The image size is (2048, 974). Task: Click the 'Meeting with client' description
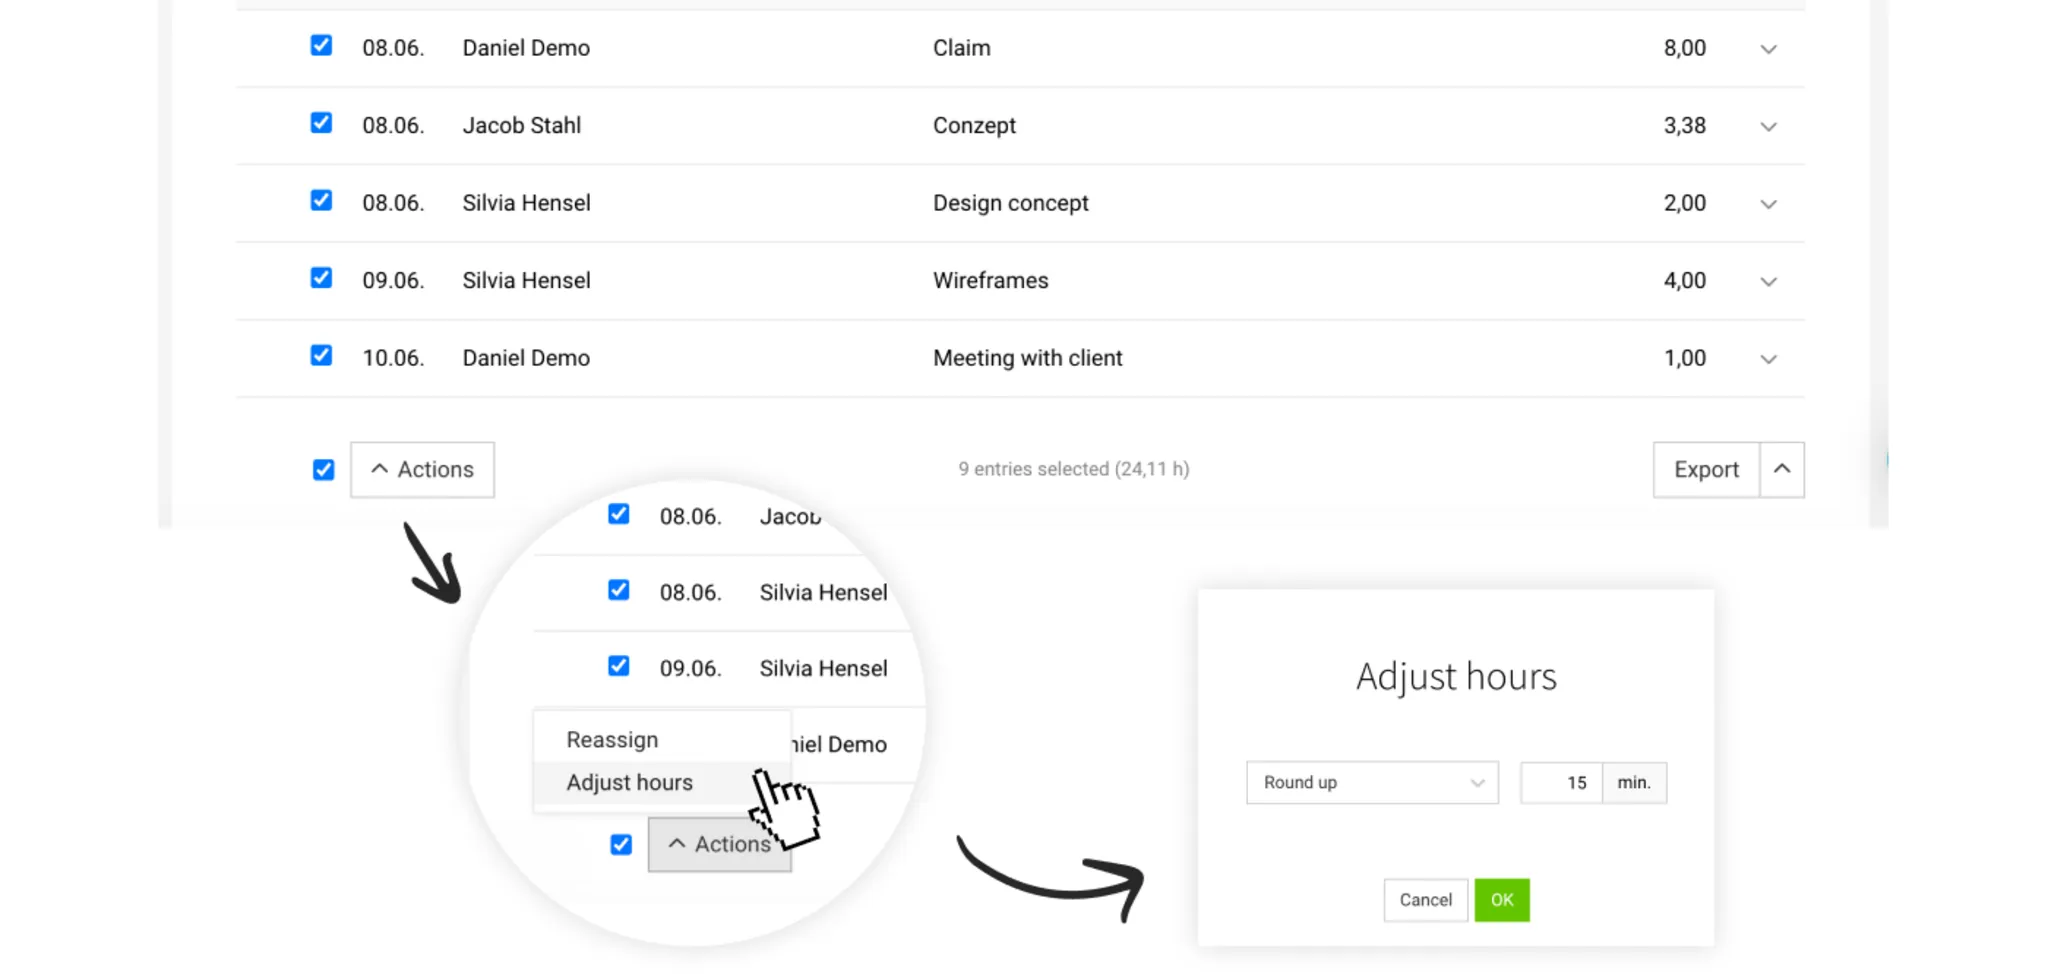[x=1027, y=358]
